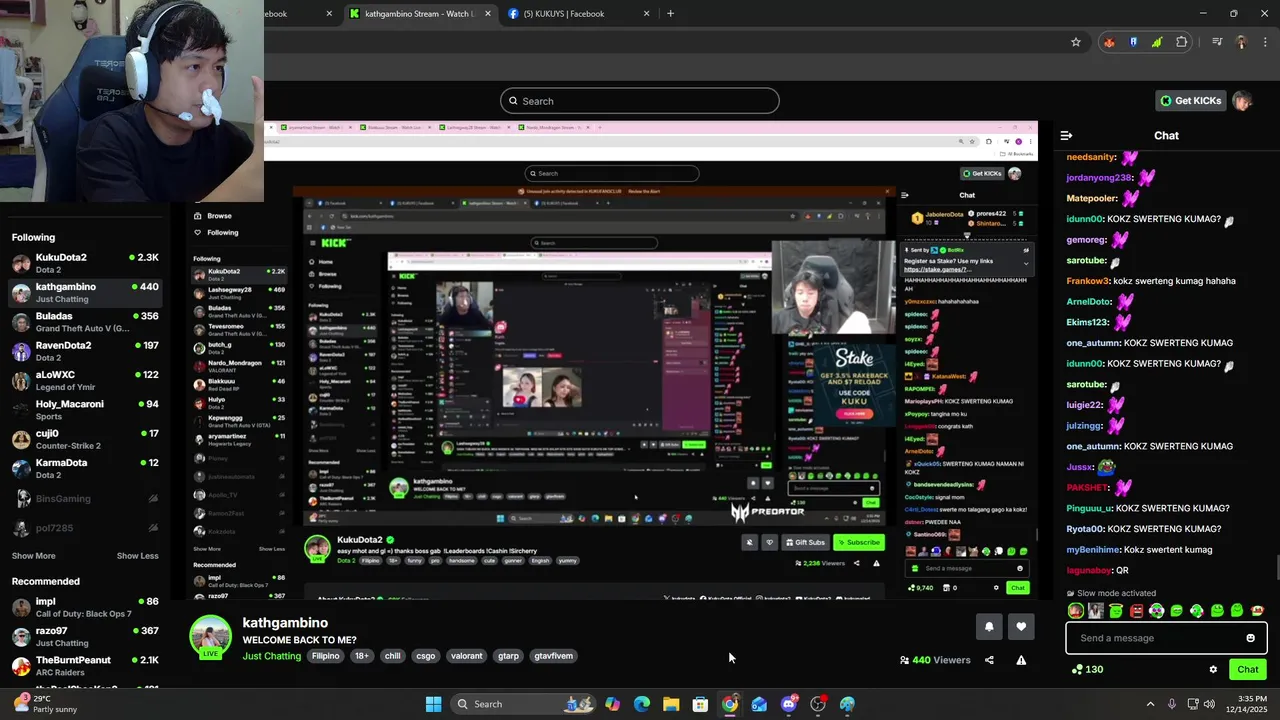1280x720 pixels.
Task: Close the KUKUYS Facebook tab
Action: coord(646,14)
